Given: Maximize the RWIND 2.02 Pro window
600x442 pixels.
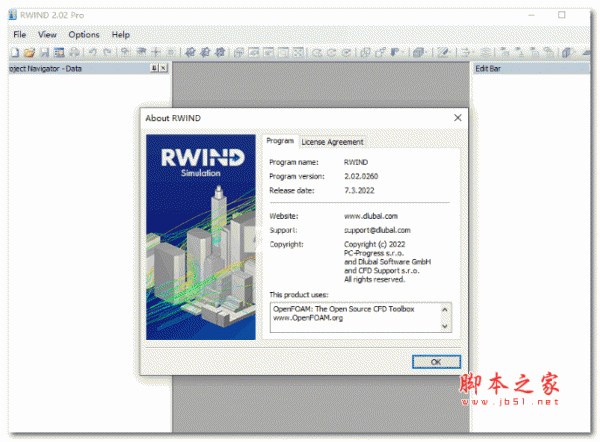Looking at the screenshot, I should (561, 15).
